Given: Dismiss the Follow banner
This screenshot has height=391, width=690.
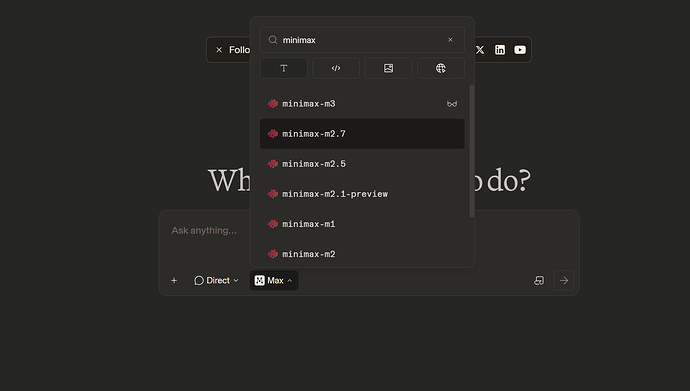Looking at the screenshot, I should 219,50.
